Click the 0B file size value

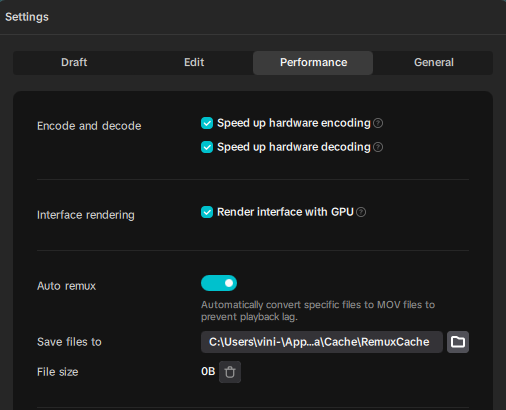coord(208,371)
